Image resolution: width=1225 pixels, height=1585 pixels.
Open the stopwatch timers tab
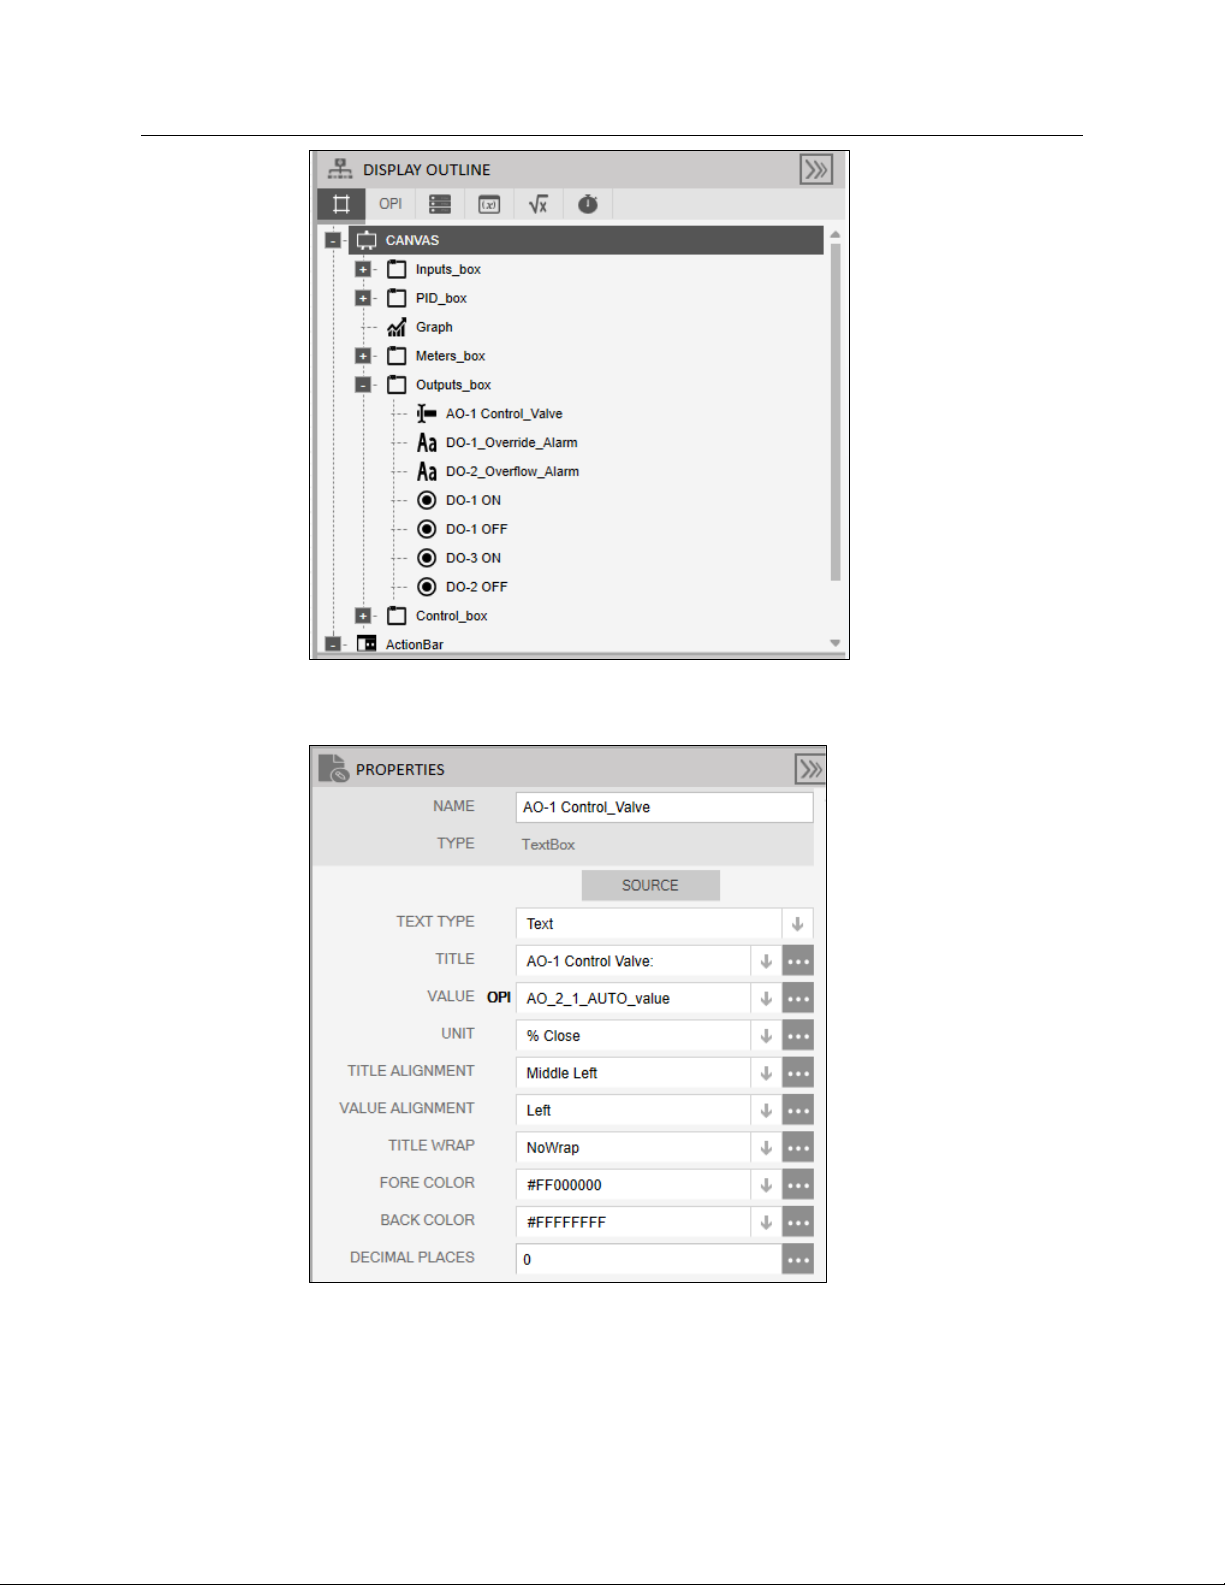tap(588, 204)
